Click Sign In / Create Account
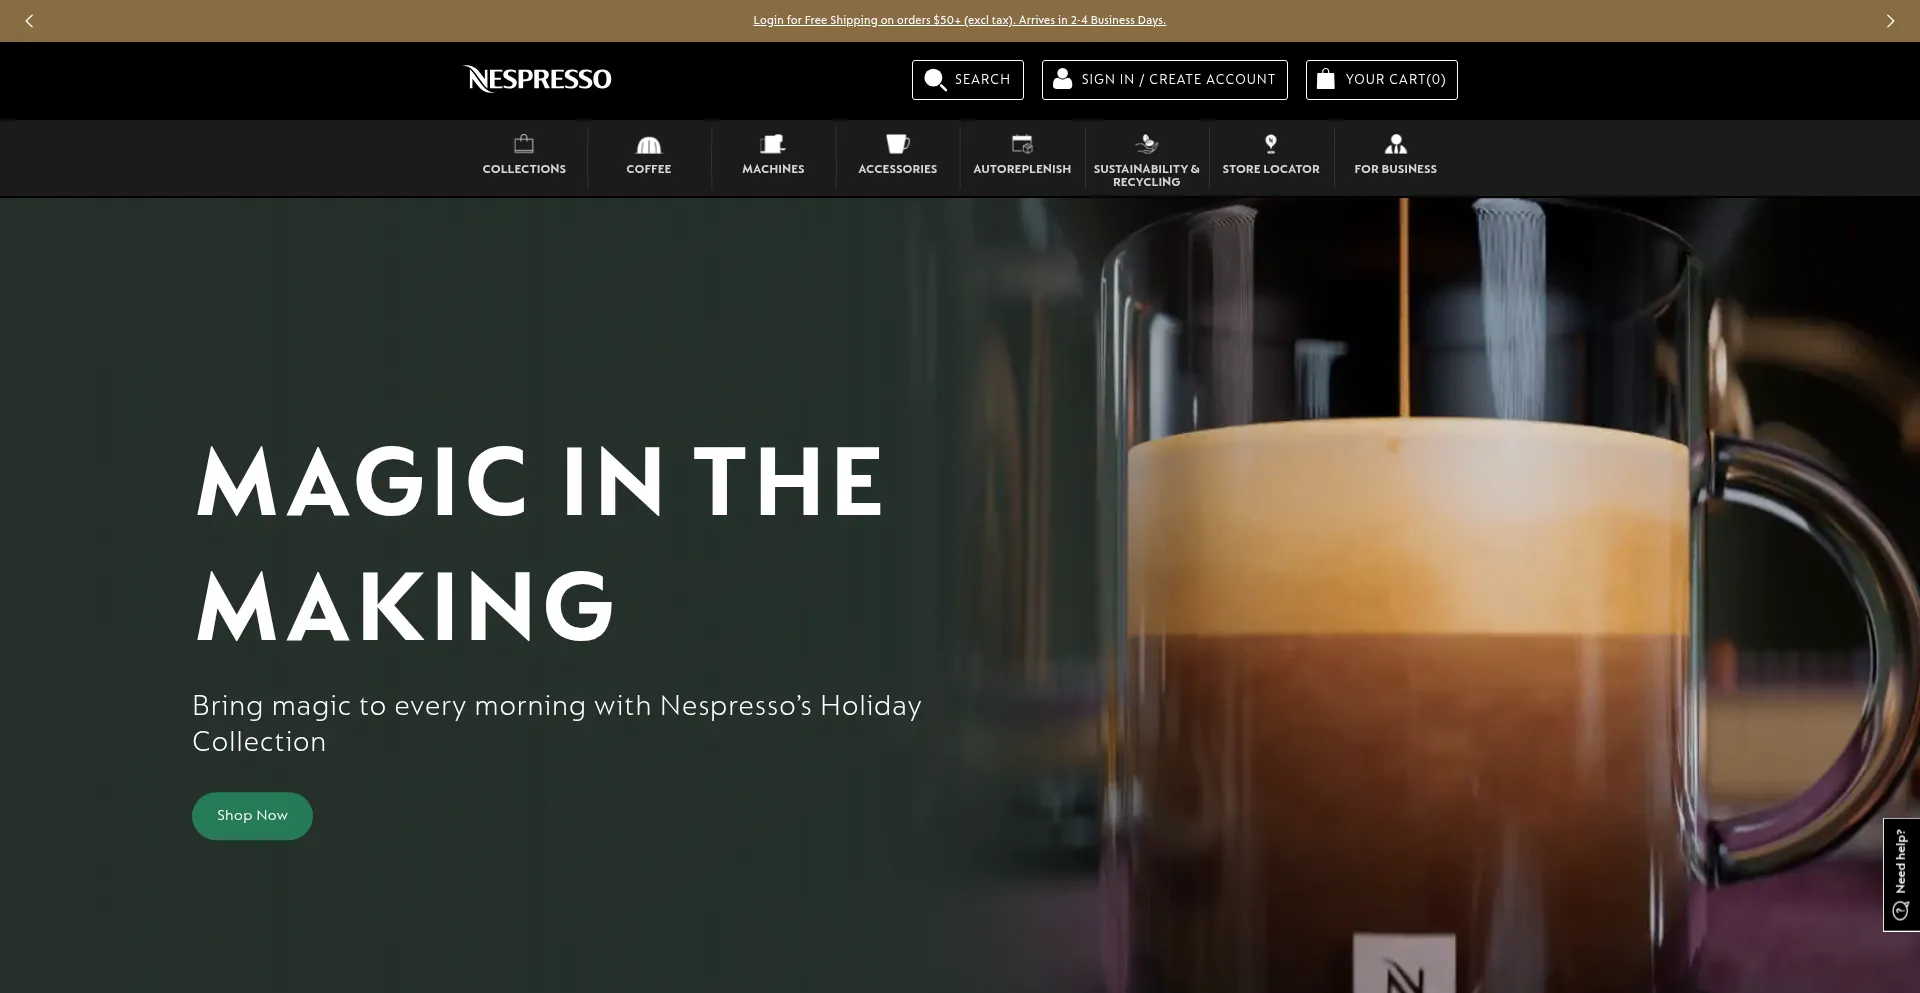Image resolution: width=1920 pixels, height=993 pixels. [1164, 80]
